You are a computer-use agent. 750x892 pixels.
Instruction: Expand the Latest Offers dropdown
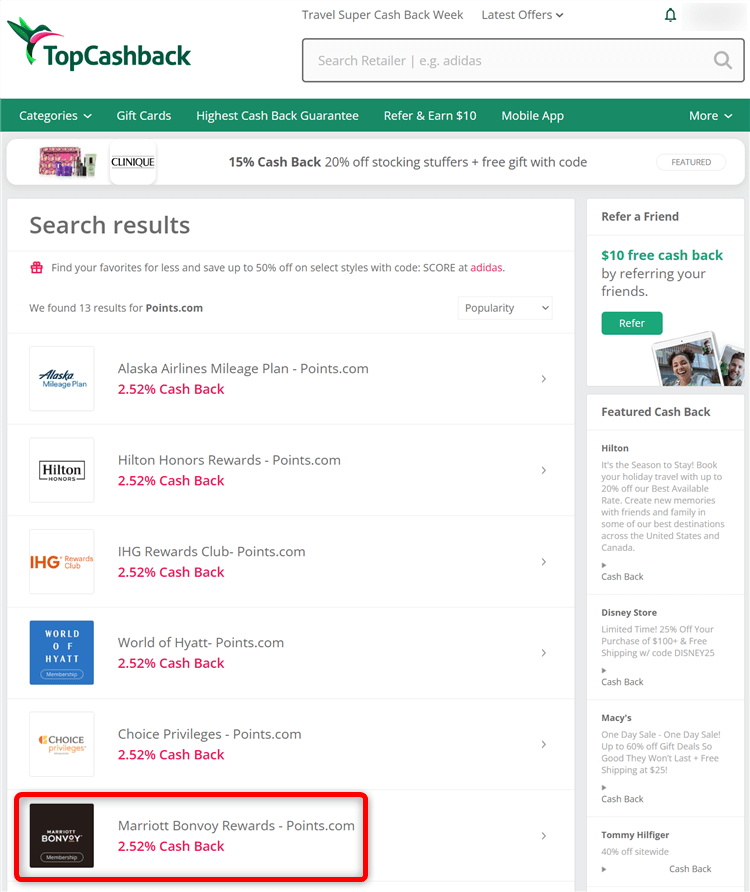[522, 15]
